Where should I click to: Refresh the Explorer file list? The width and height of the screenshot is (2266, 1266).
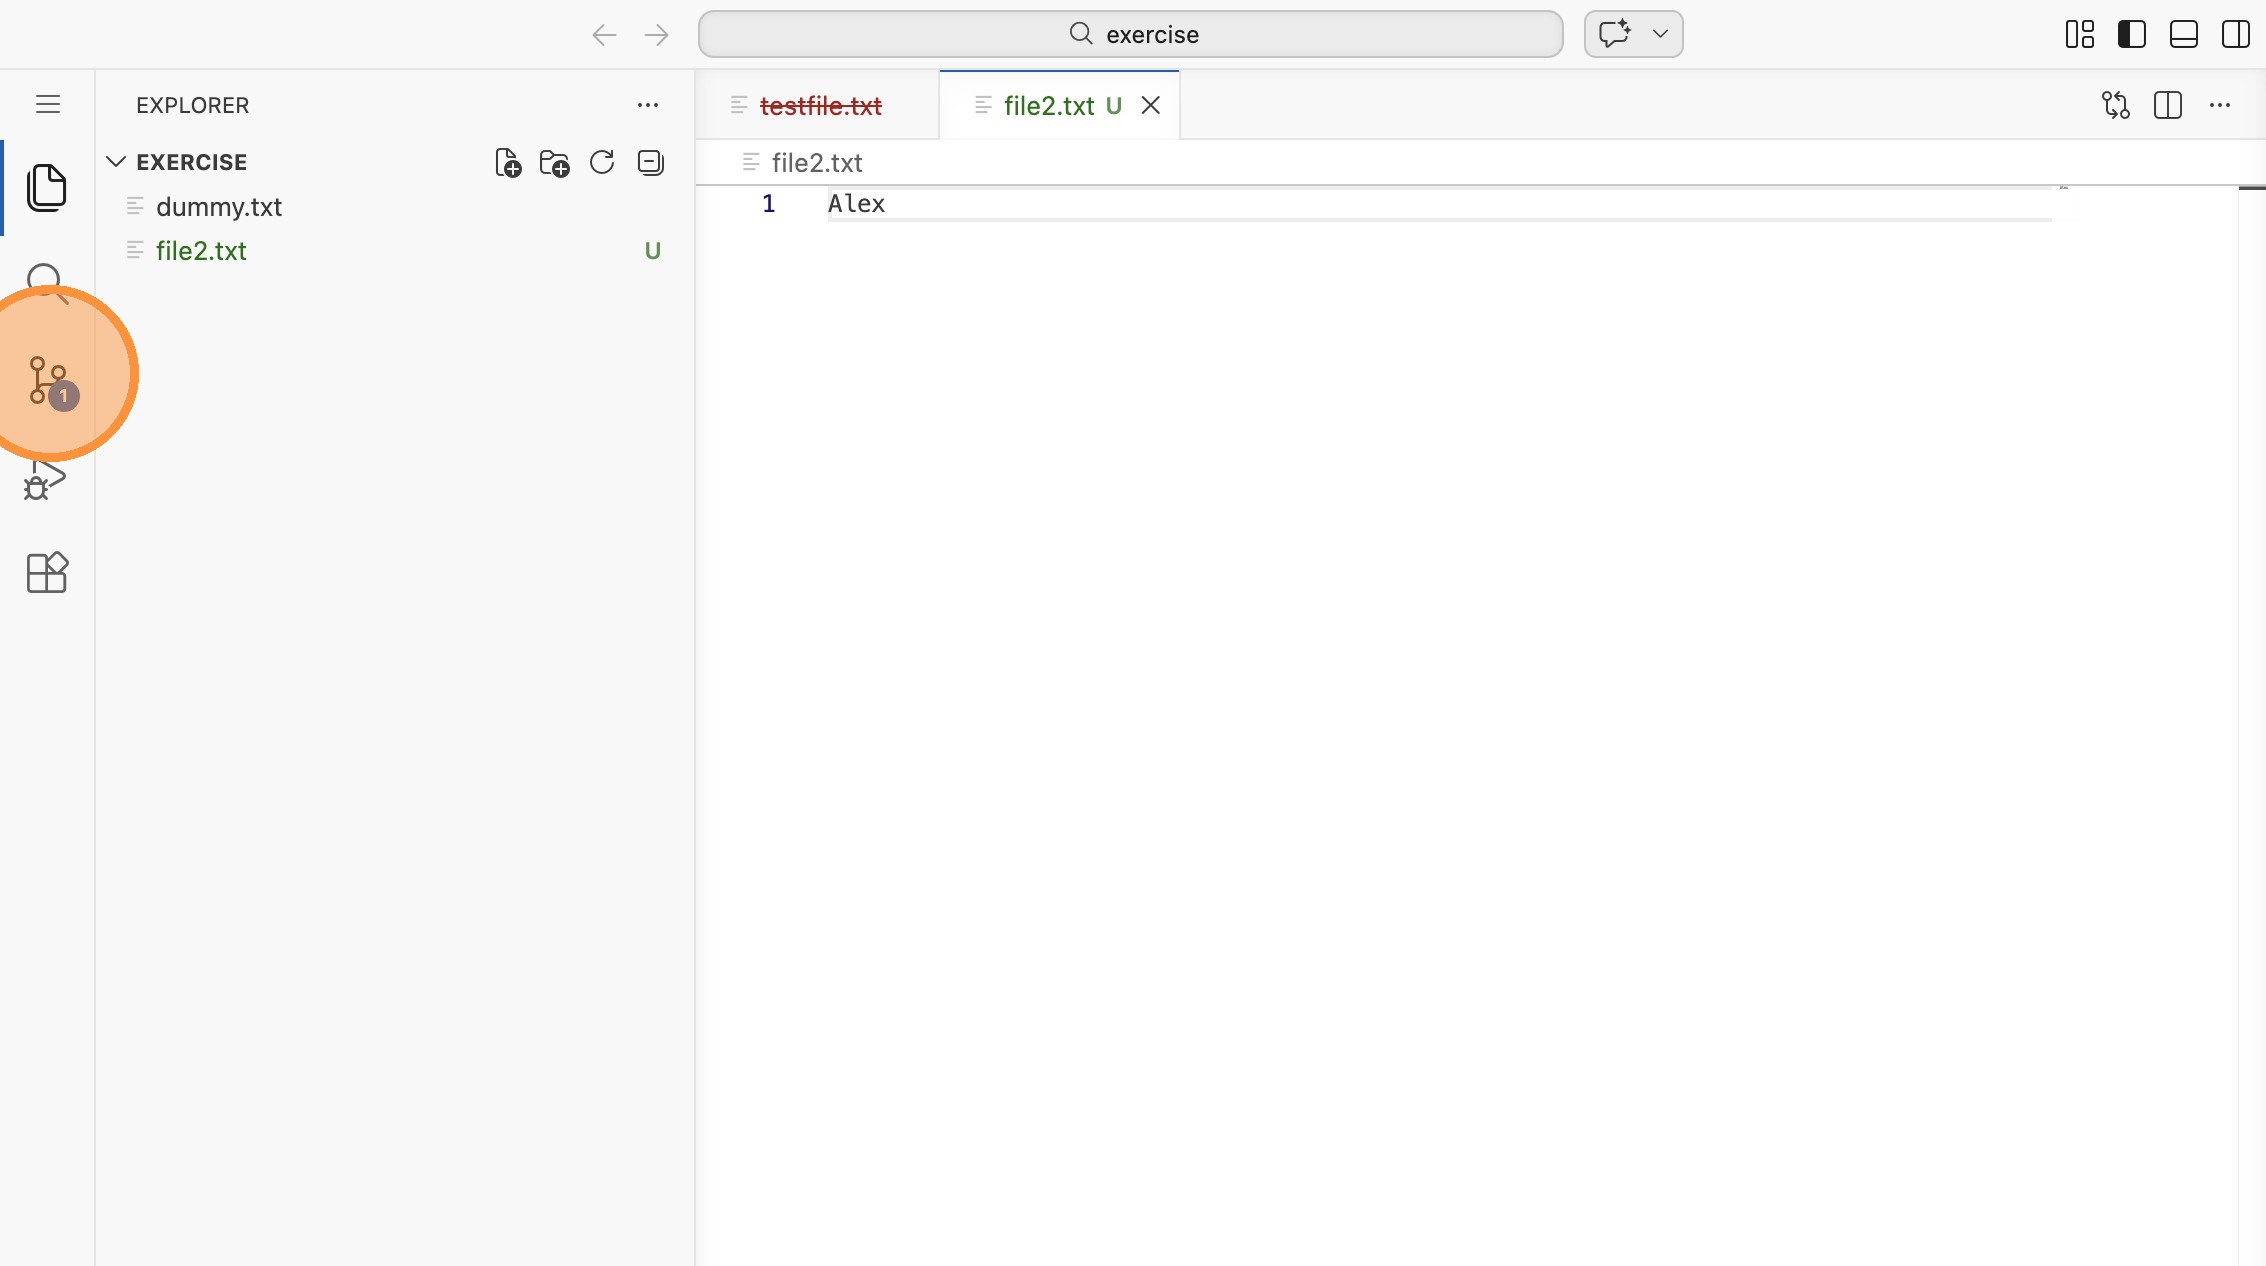(602, 163)
